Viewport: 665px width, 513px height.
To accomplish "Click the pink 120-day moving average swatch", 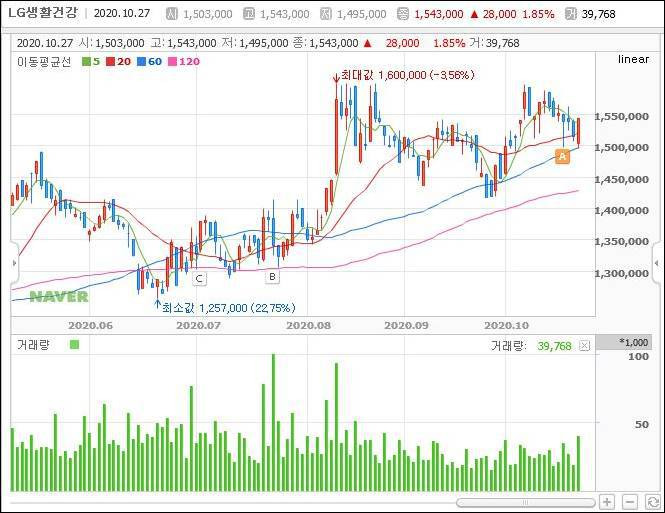I will [x=173, y=62].
